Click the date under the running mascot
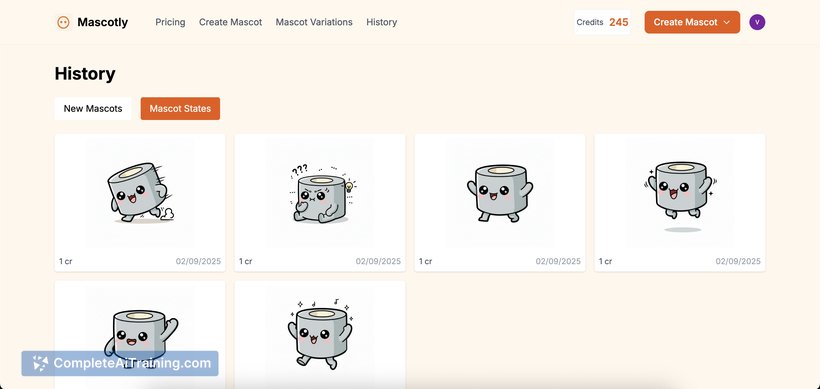820x389 pixels. (198, 261)
